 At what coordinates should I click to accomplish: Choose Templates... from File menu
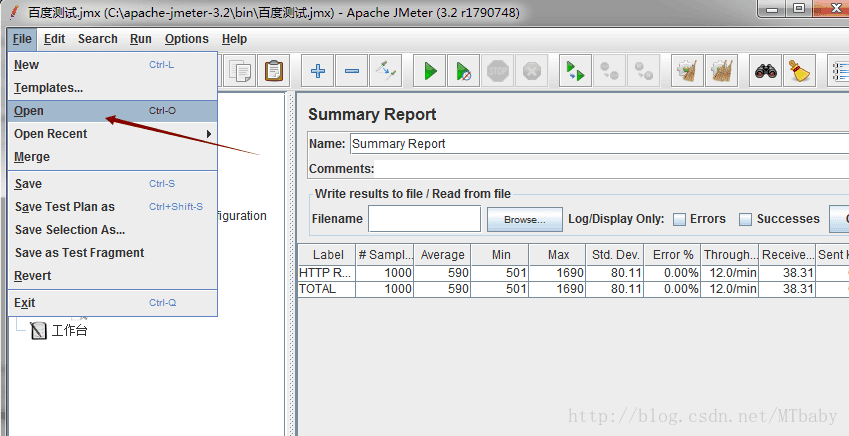113,88
